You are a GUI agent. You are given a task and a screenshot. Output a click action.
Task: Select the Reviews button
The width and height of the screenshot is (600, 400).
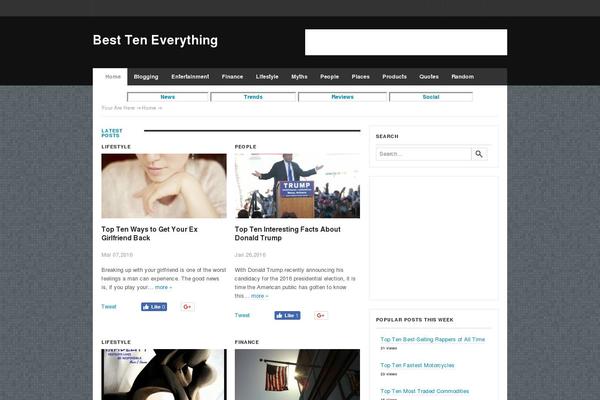pyautogui.click(x=342, y=97)
